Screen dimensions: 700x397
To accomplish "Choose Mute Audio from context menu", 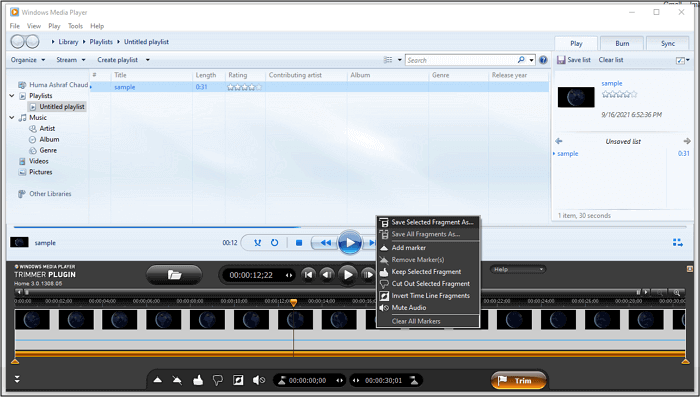I will [428, 308].
